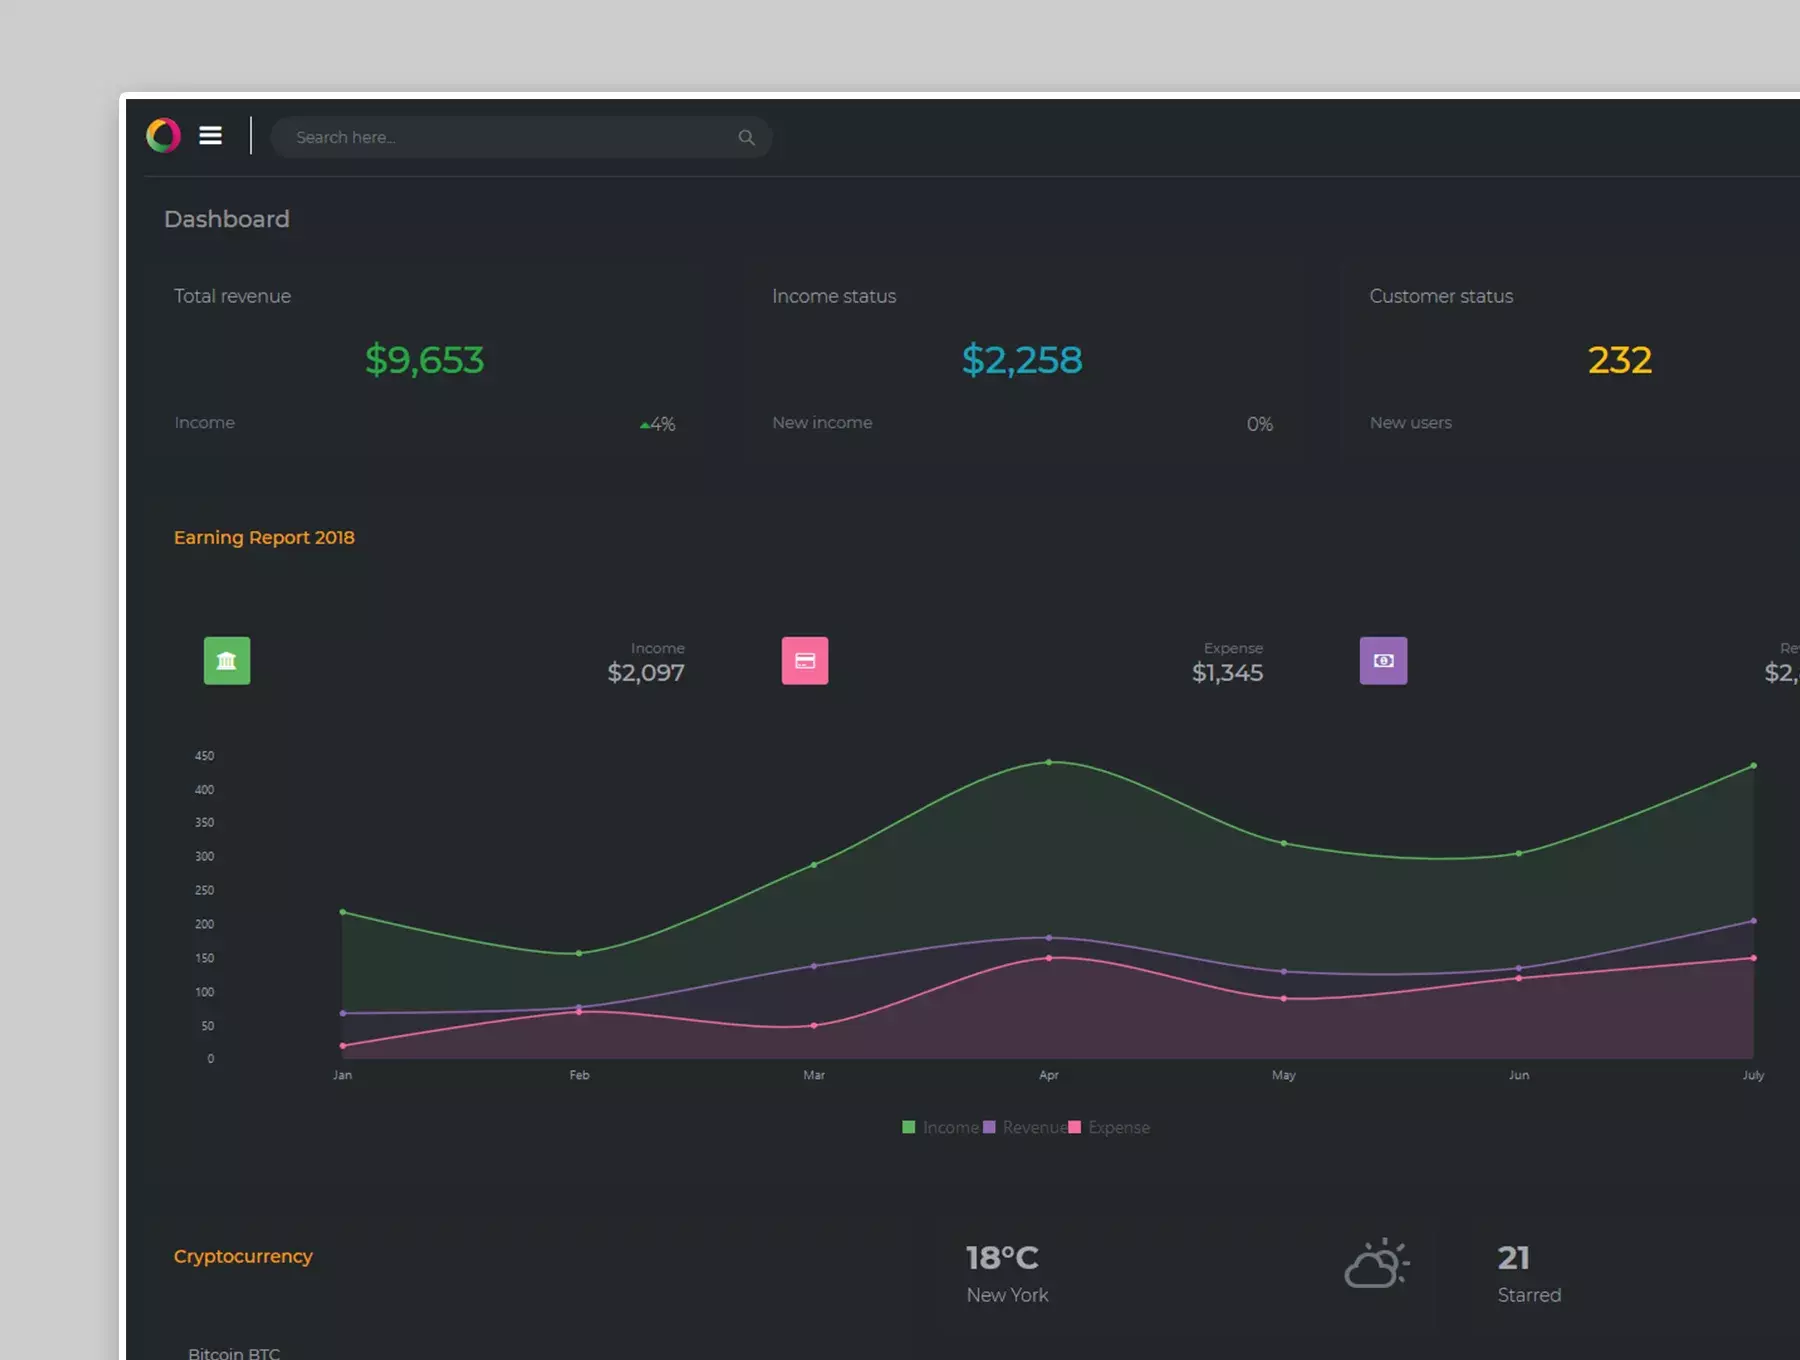This screenshot has width=1800, height=1360.
Task: Click the 18°C New York weather widget
Action: coord(1007,1273)
